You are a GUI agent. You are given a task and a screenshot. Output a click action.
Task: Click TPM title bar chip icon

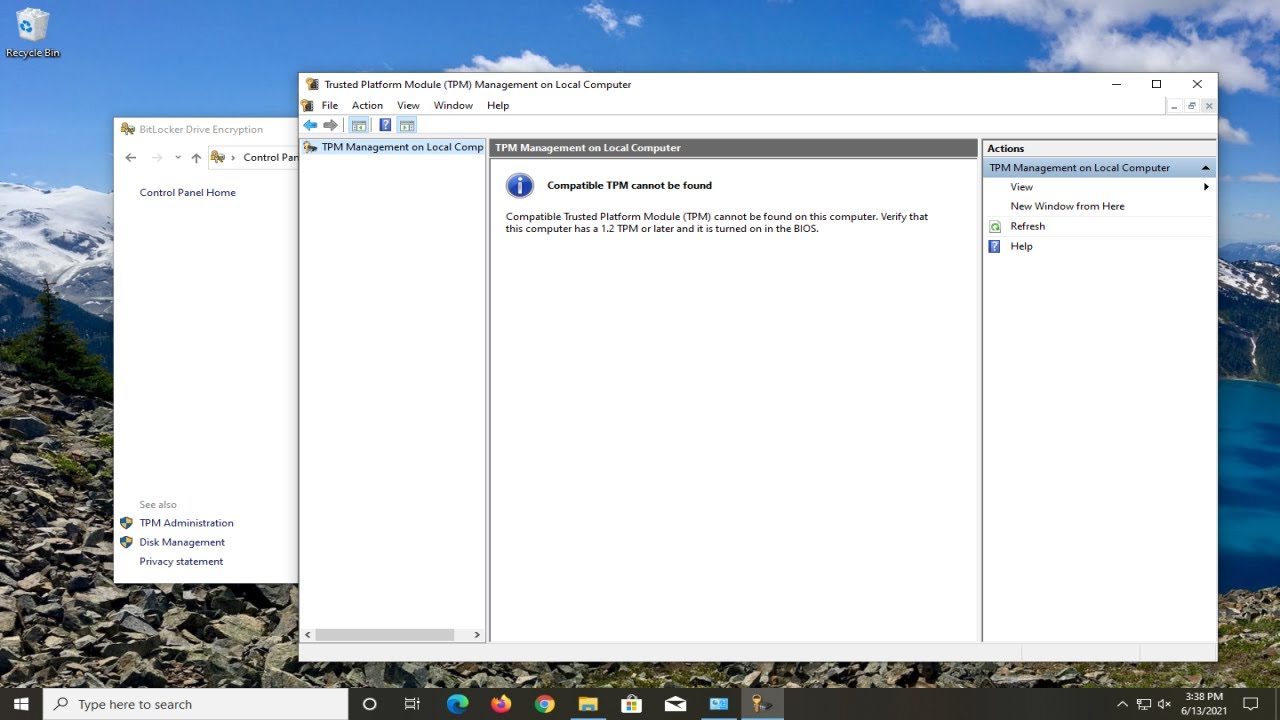[312, 84]
